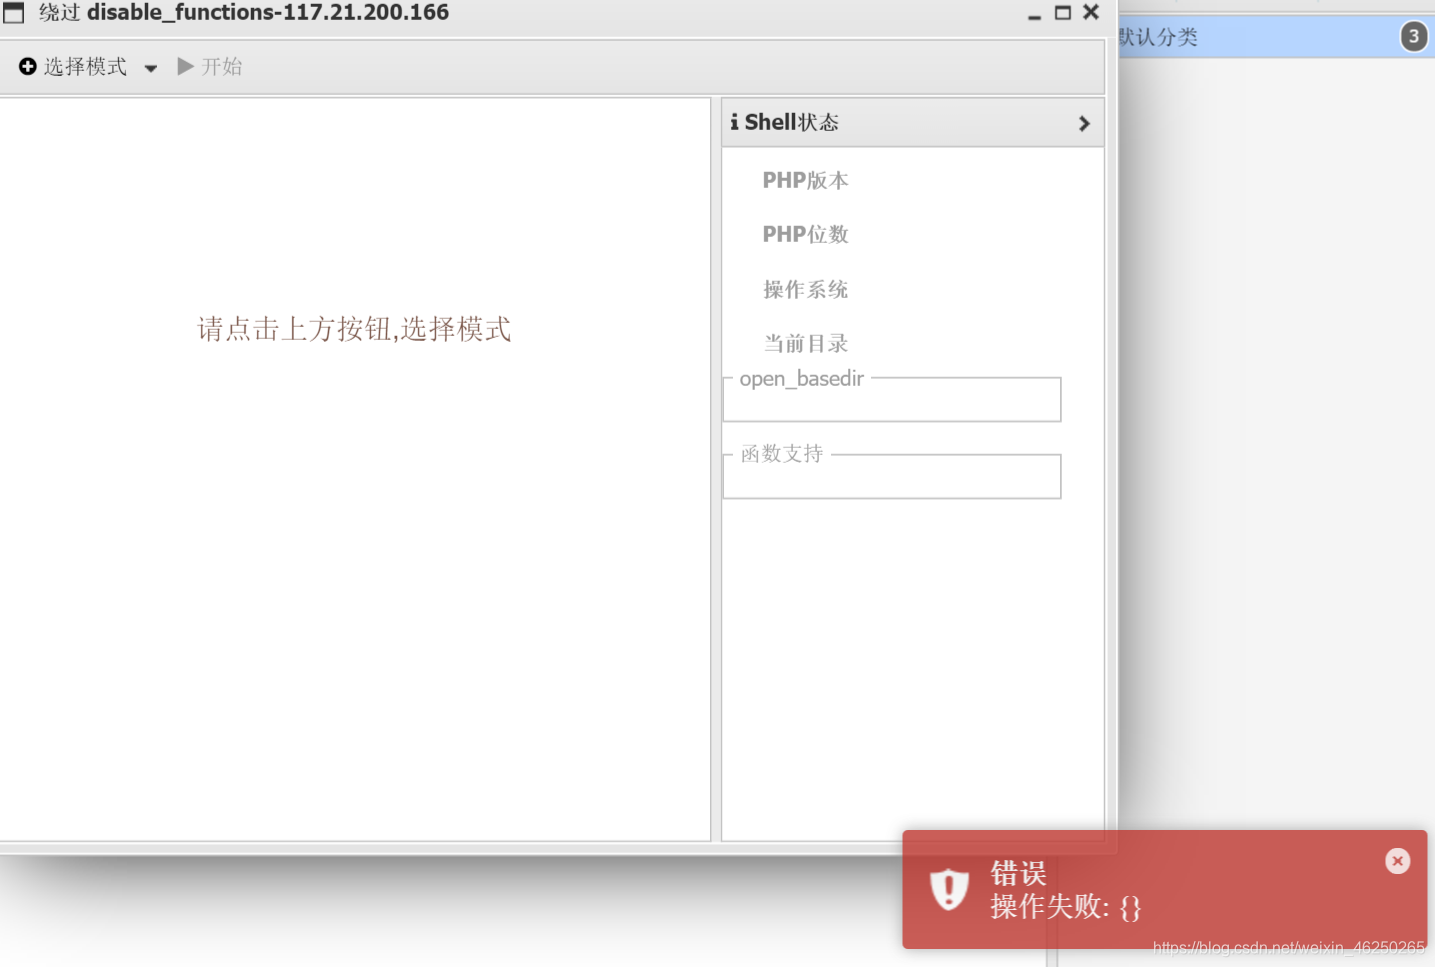1435x967 pixels.
Task: Click inside the 函数支持 field box
Action: click(892, 476)
